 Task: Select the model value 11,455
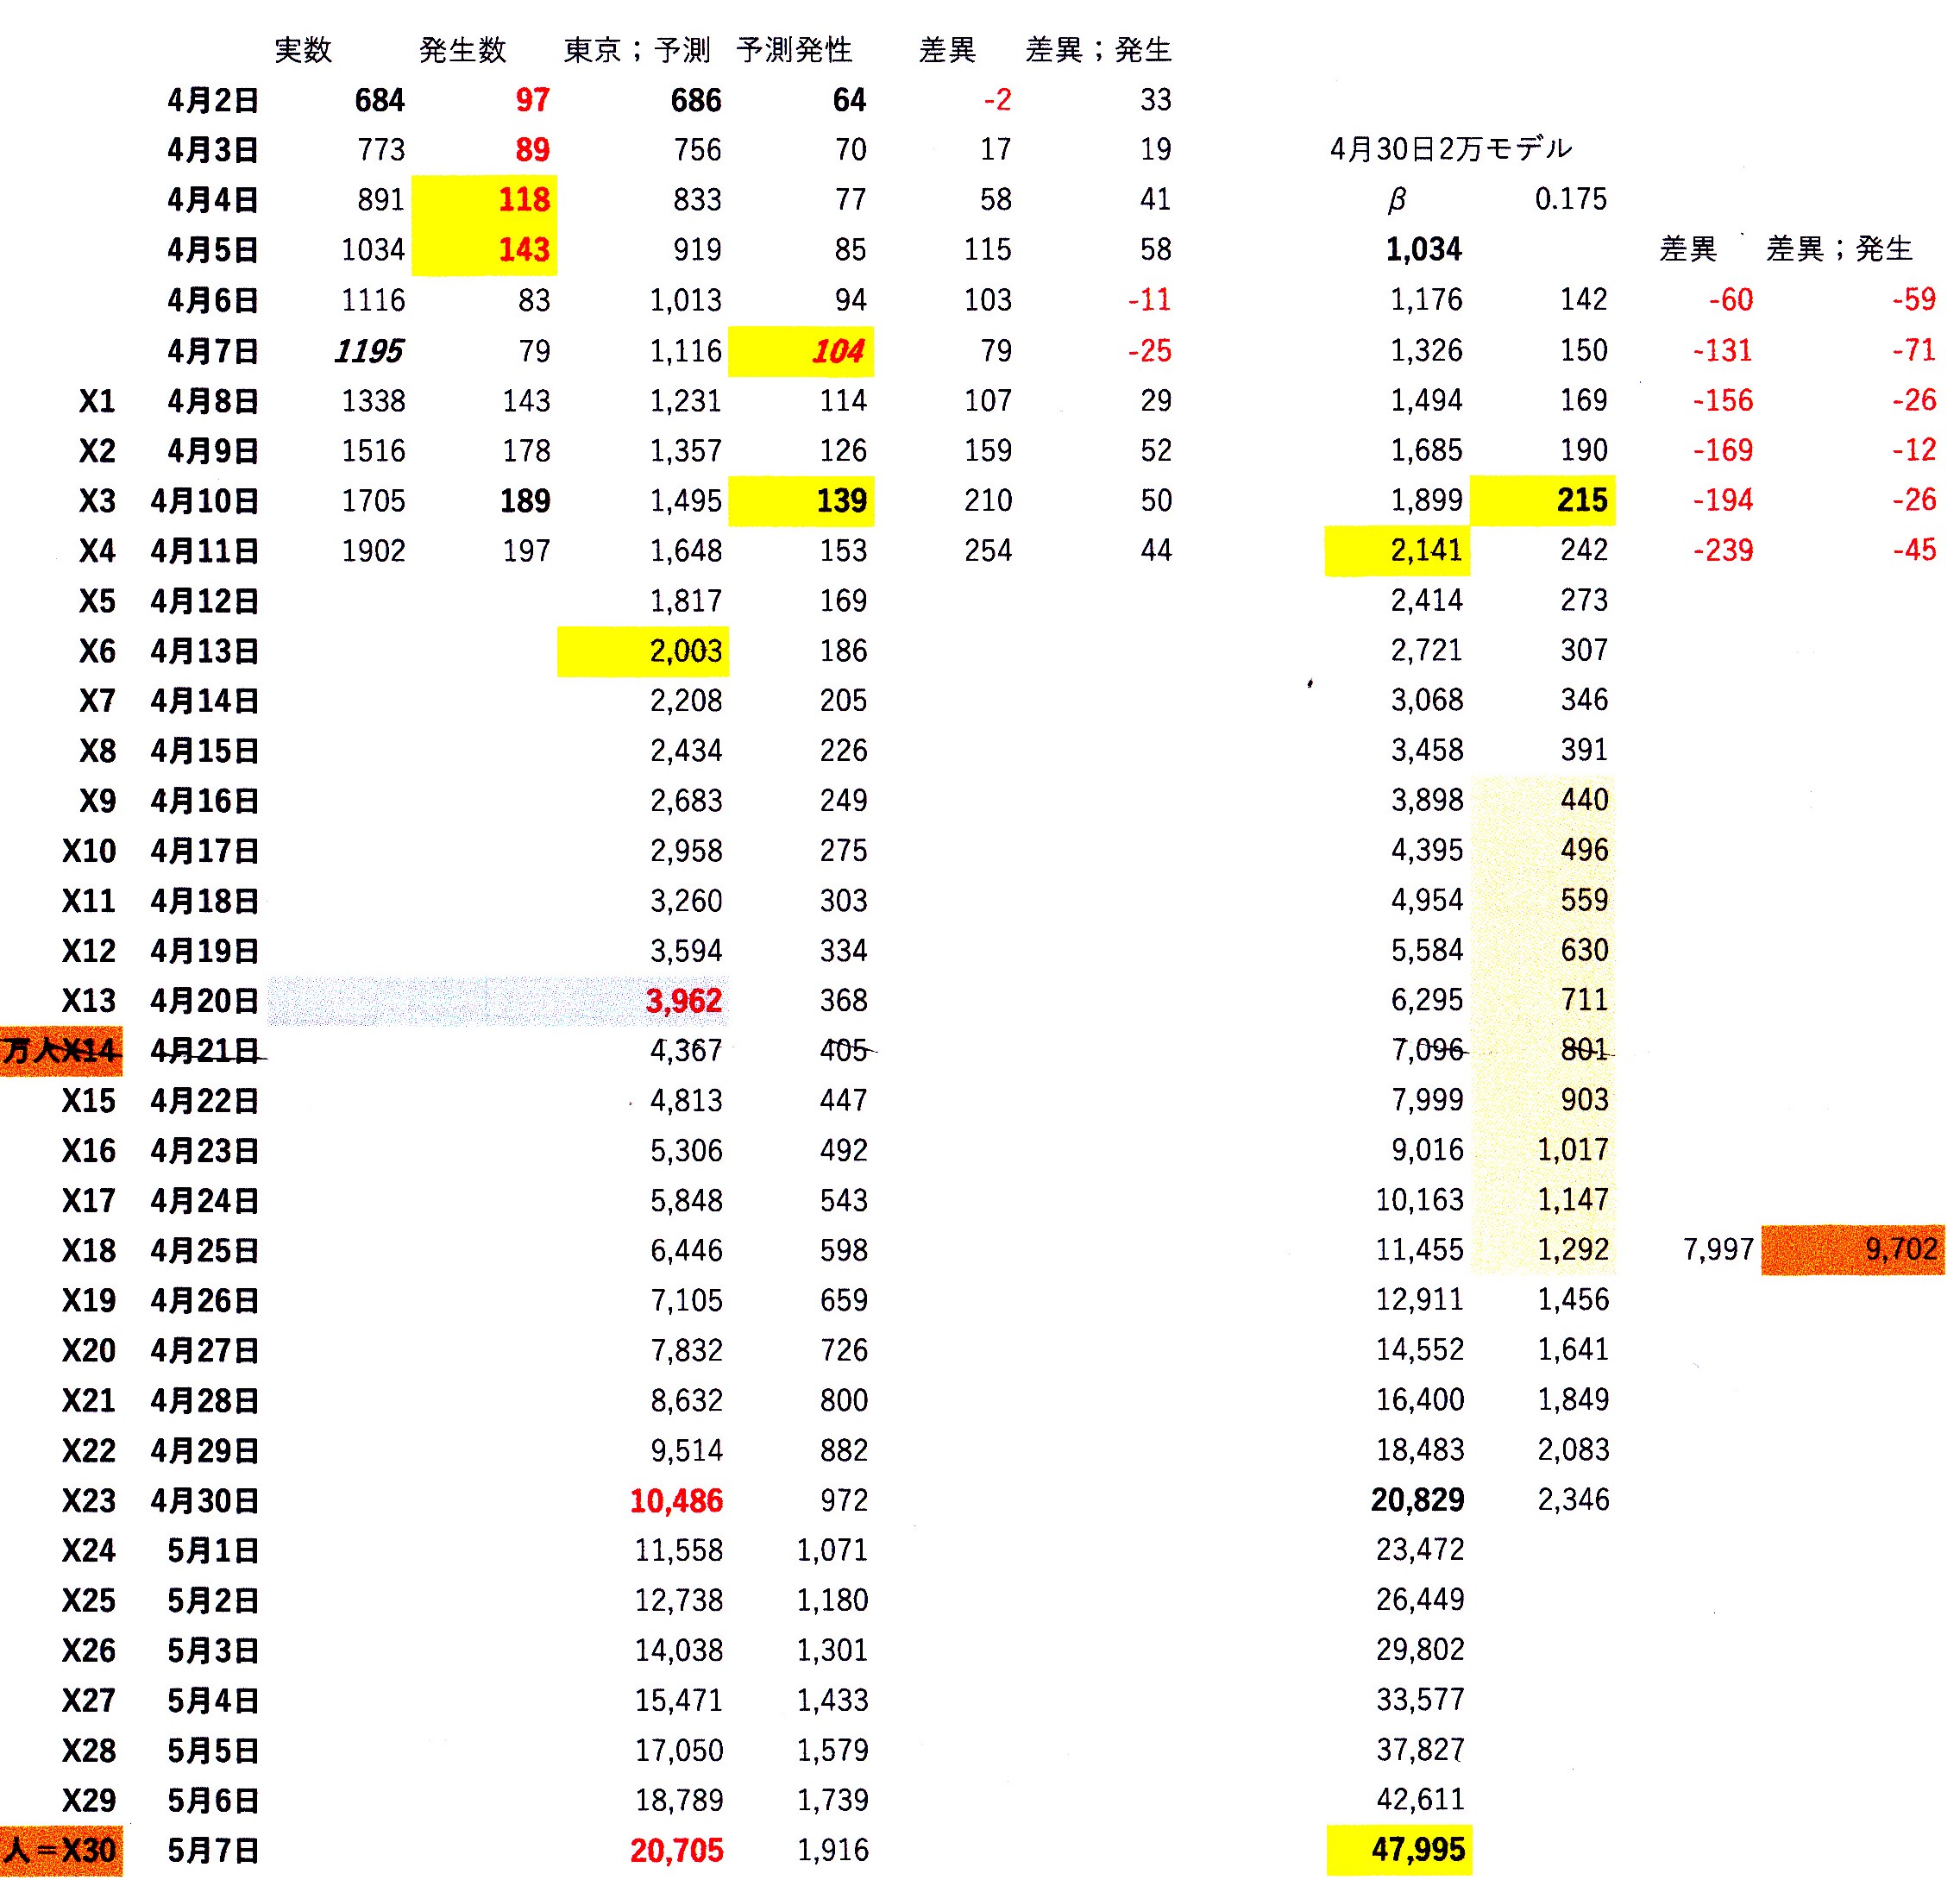pos(1419,1250)
